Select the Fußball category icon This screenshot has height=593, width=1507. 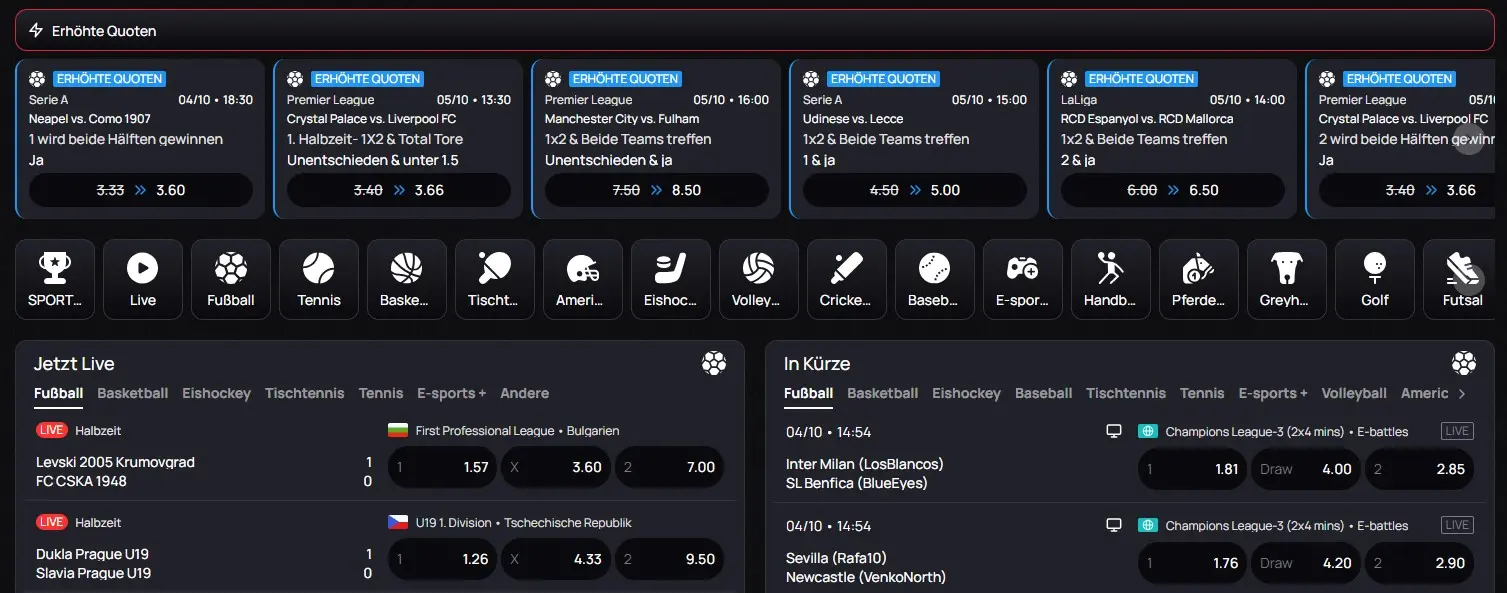(x=231, y=279)
